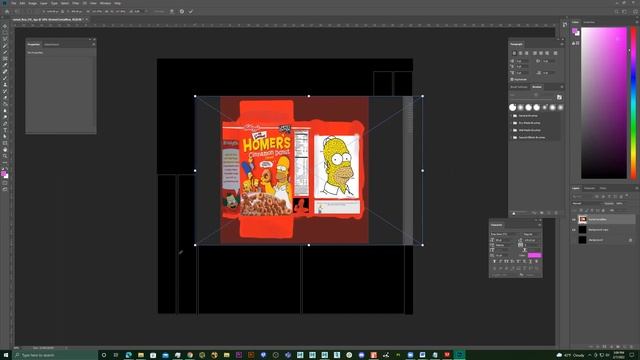The width and height of the screenshot is (640, 360).
Task: Select the Clone Stamp tool
Action: point(5,84)
